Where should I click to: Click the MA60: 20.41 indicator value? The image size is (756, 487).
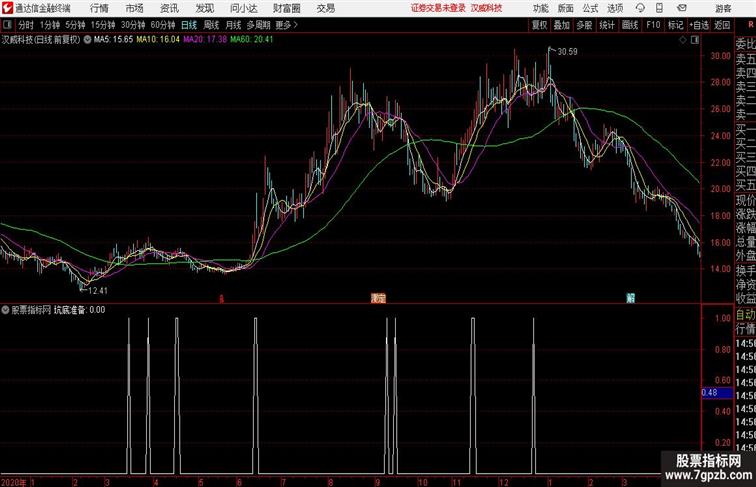click(x=252, y=40)
